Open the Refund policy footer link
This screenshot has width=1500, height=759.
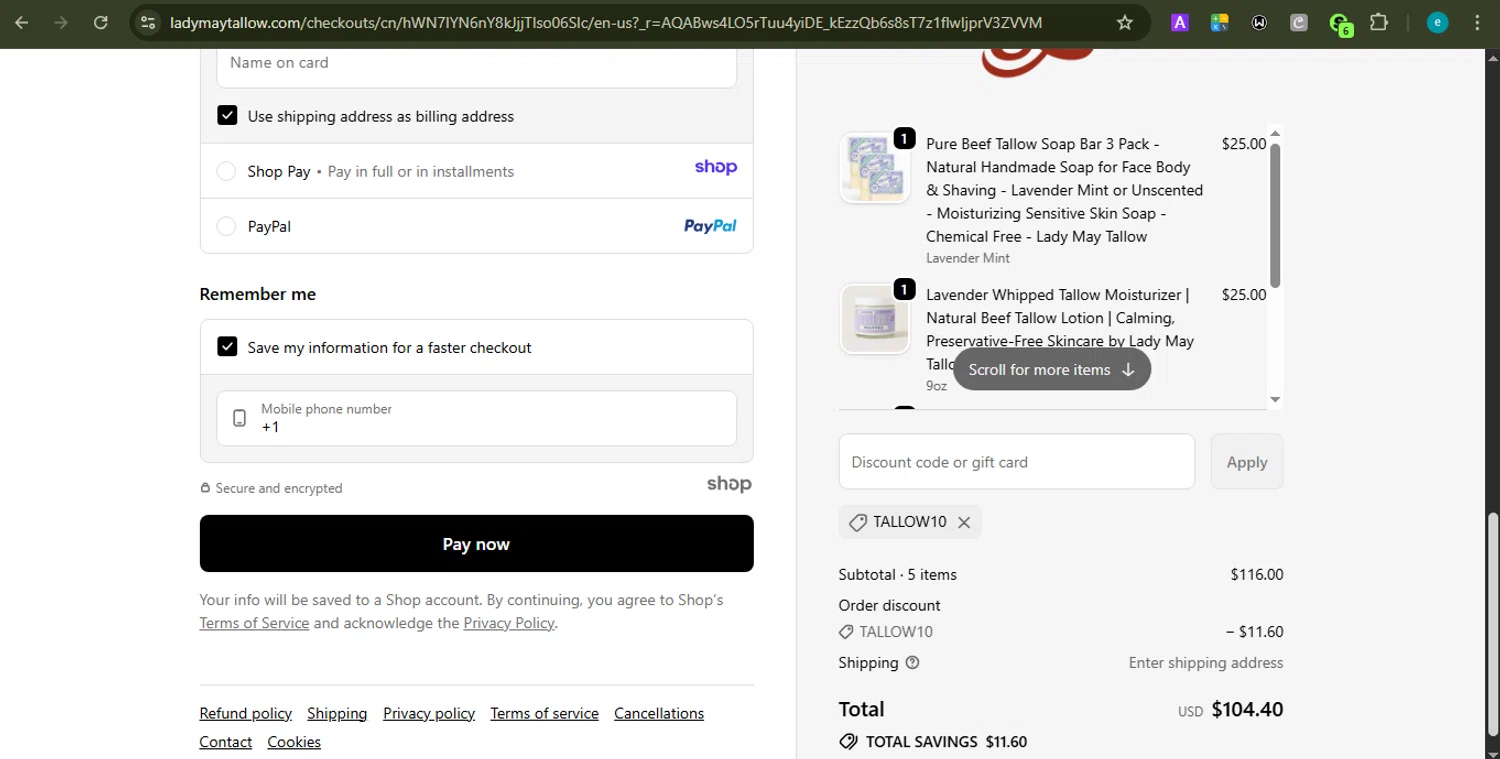(245, 713)
